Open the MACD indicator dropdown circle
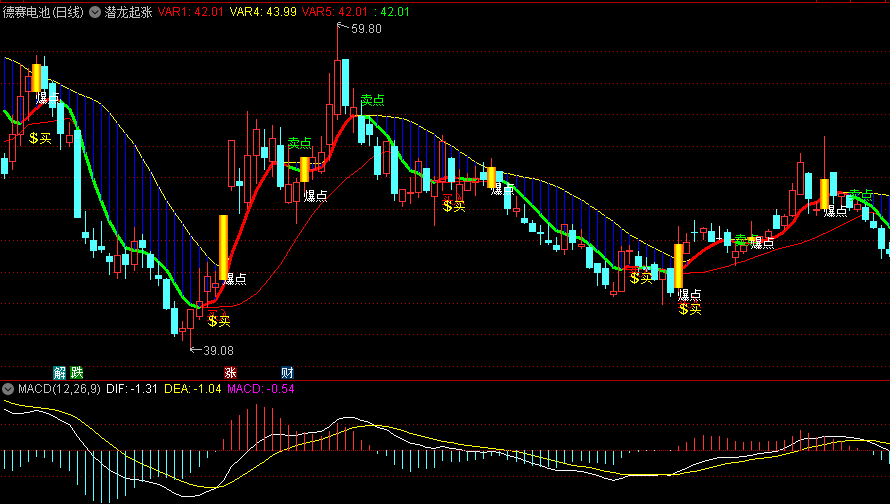Viewport: 890px width, 504px height. [8, 389]
